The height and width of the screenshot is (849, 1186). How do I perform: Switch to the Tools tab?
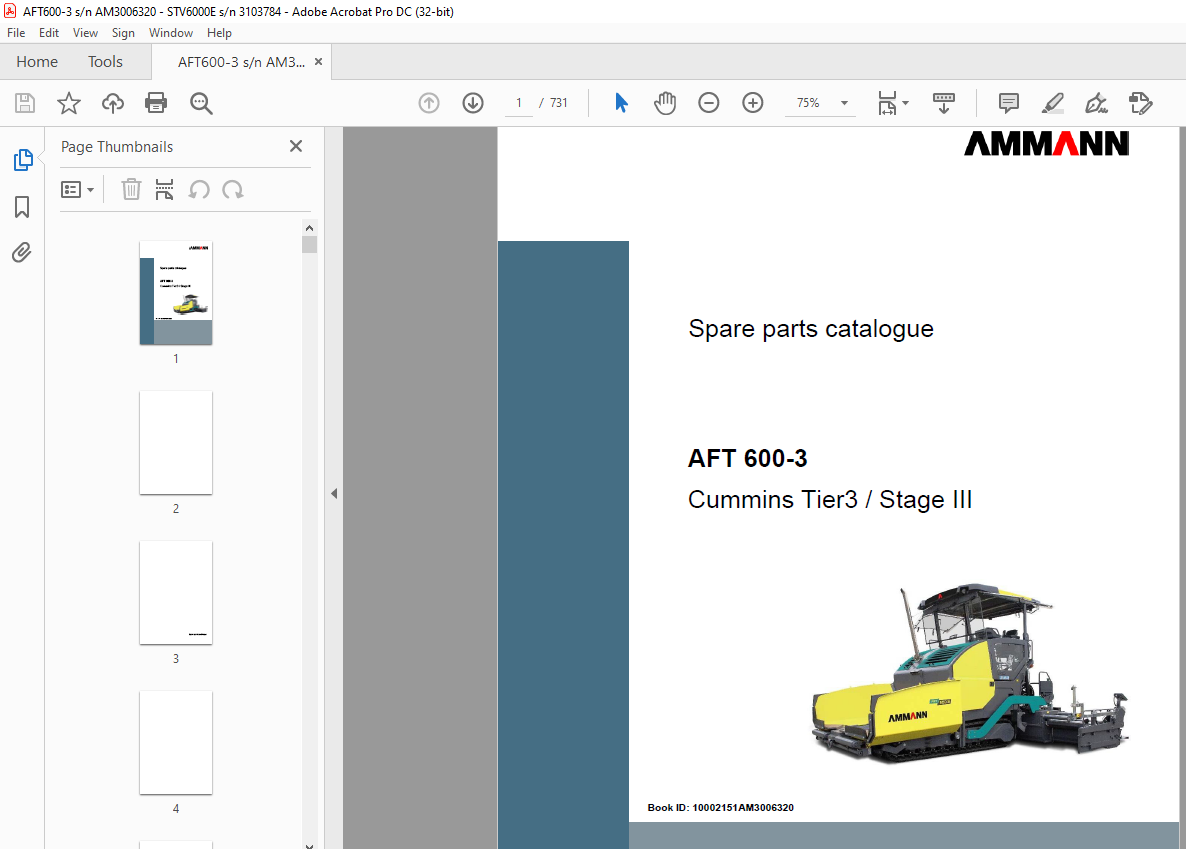[x=105, y=62]
